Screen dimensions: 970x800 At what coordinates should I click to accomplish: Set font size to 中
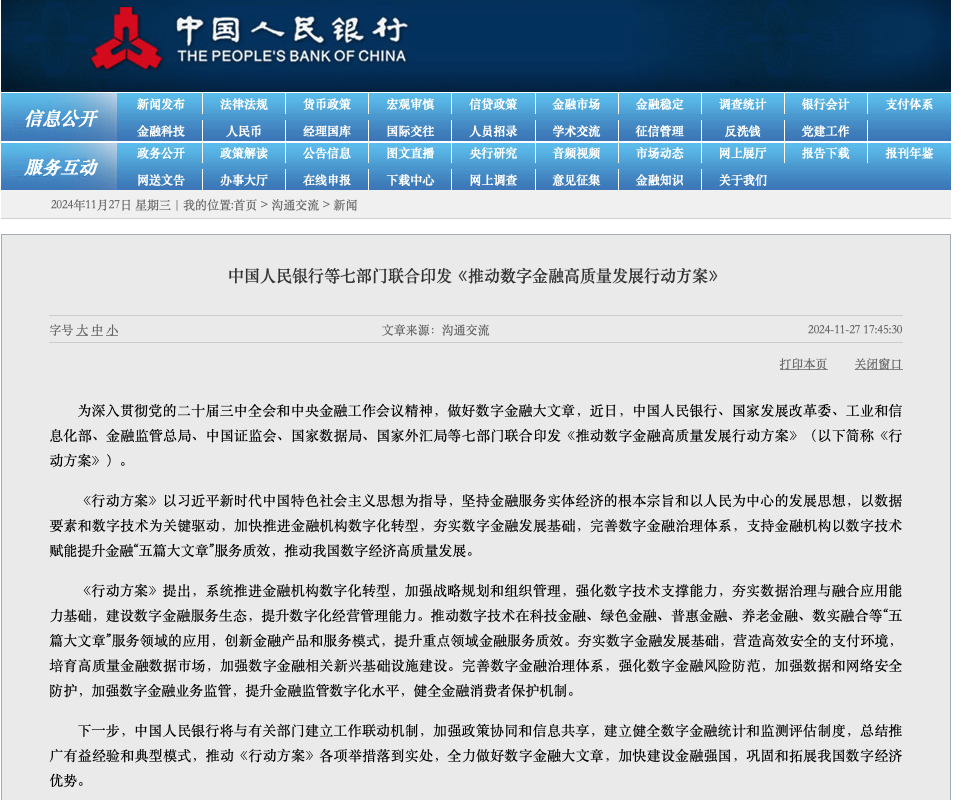(x=97, y=330)
